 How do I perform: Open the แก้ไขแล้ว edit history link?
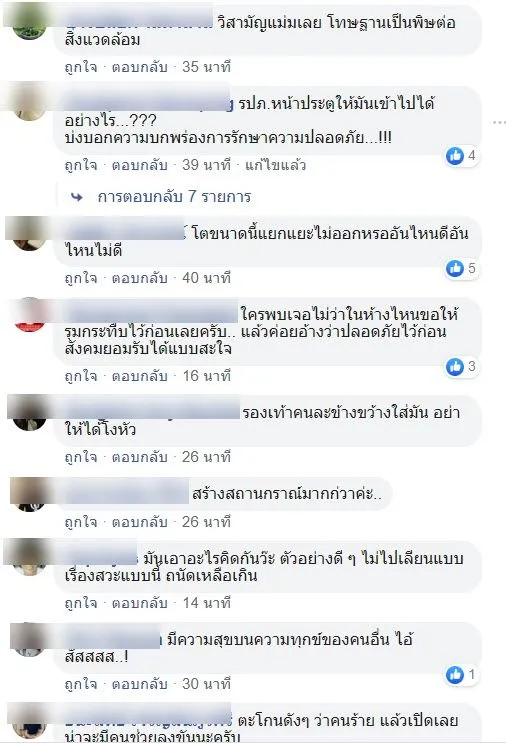point(275,165)
